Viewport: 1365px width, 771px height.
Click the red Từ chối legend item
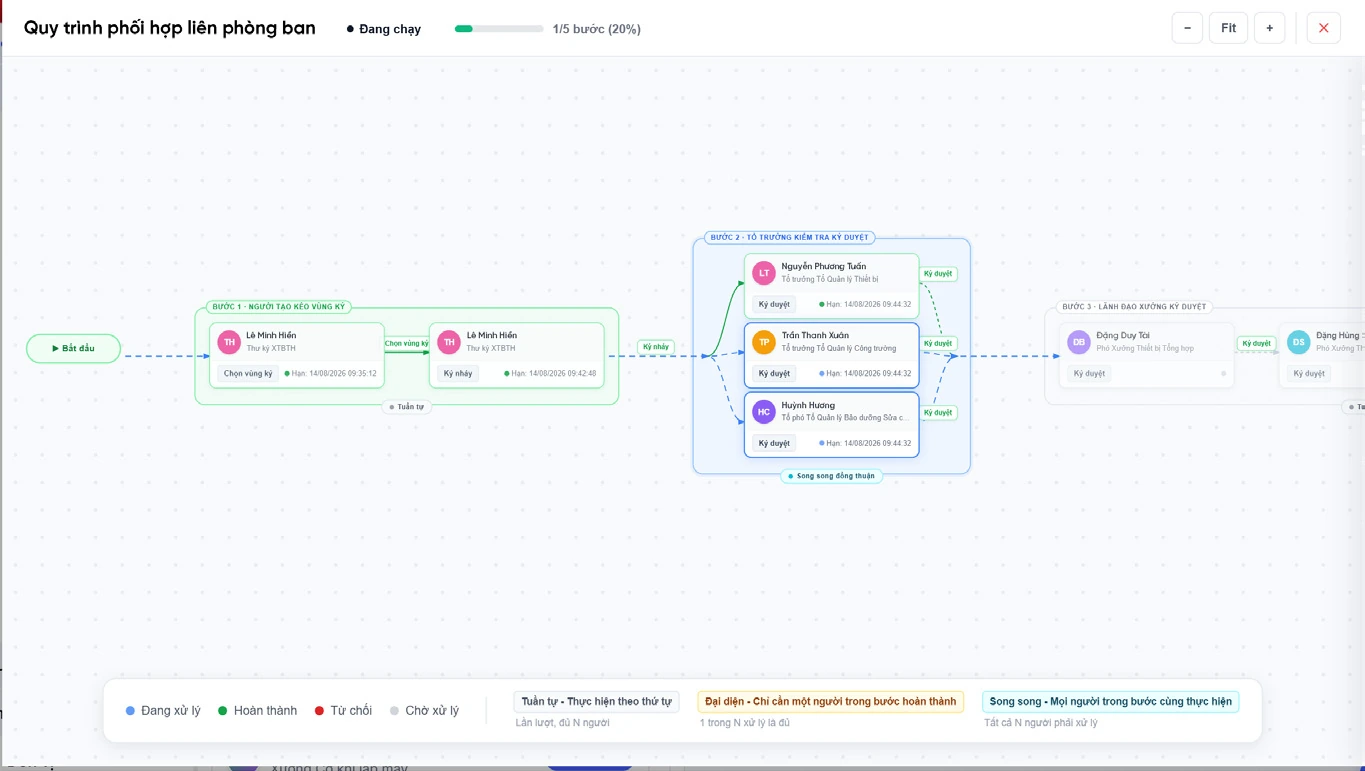(343, 711)
